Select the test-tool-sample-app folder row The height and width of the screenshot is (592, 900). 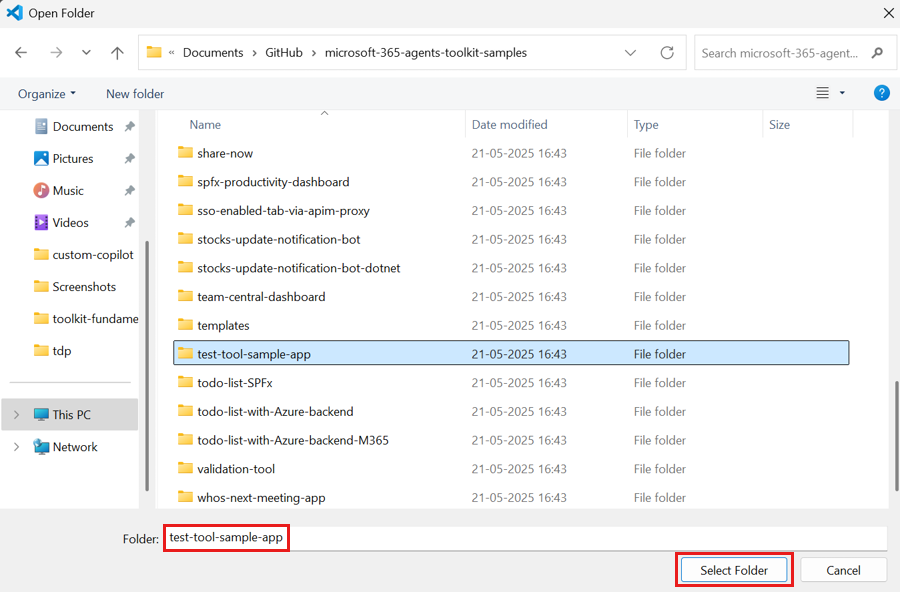pos(511,353)
